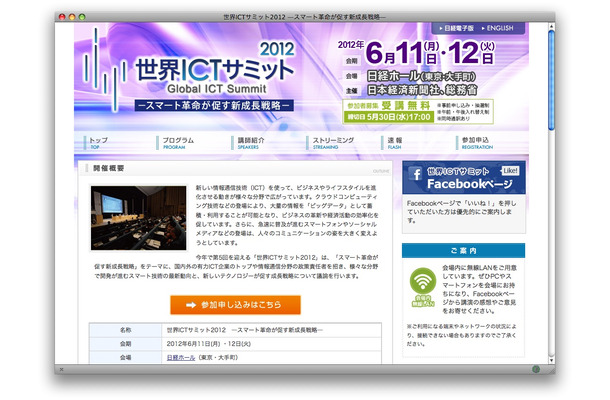Click the 会場 row label in table

point(126,358)
